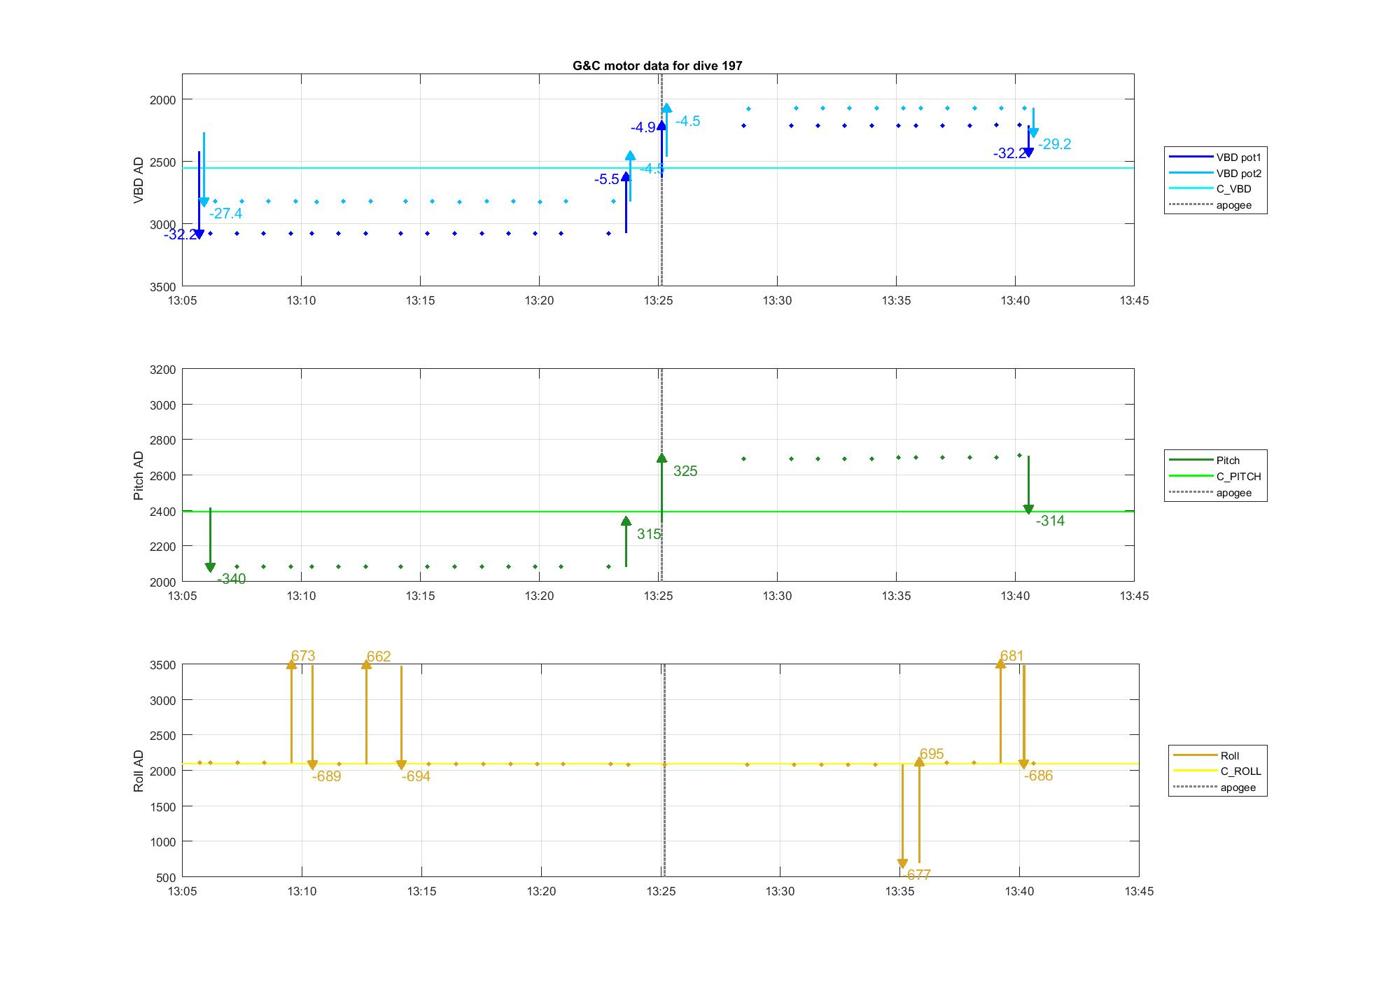The image size is (1400, 986).
Task: Click the '500' tick on the Roll axis
Action: (x=166, y=878)
